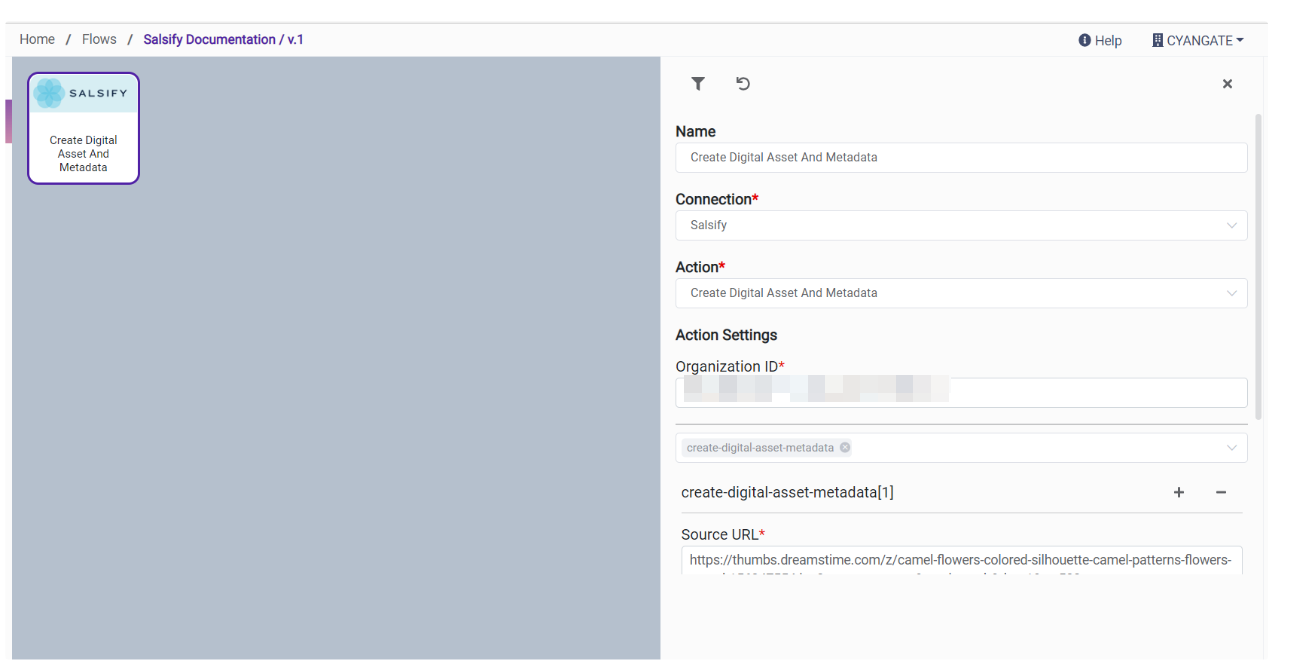Open the Connection dropdown showing Salsify

960,225
